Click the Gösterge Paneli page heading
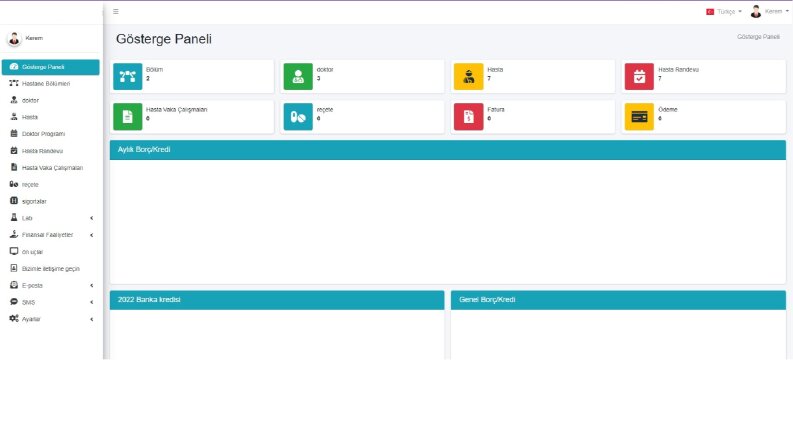 [164, 39]
